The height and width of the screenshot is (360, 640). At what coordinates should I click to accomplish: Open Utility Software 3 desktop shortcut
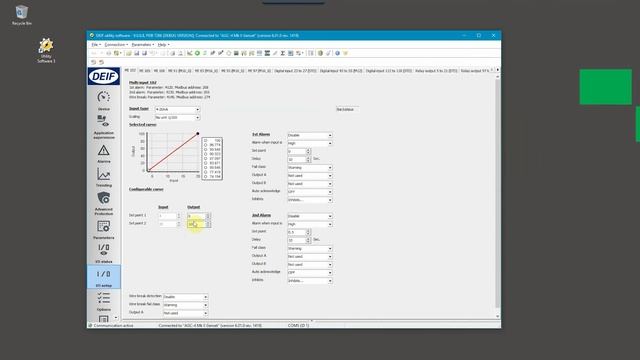46,50
